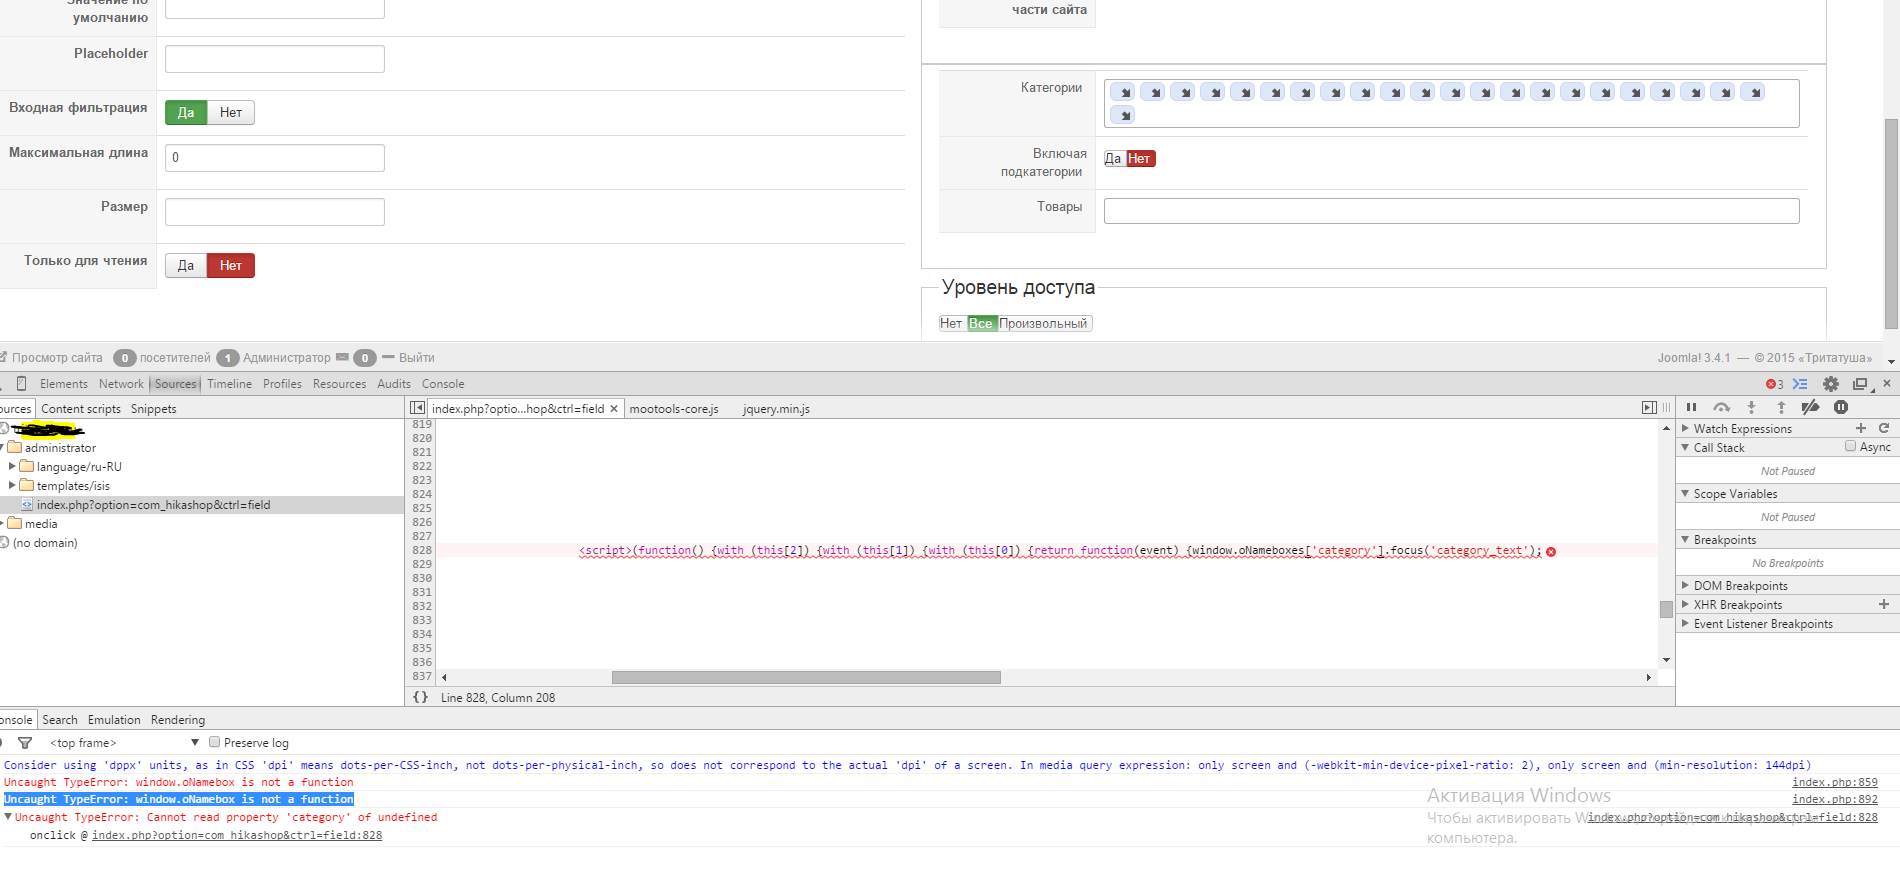Deactivate all breakpoints
The image size is (1900, 881).
pyautogui.click(x=1810, y=407)
